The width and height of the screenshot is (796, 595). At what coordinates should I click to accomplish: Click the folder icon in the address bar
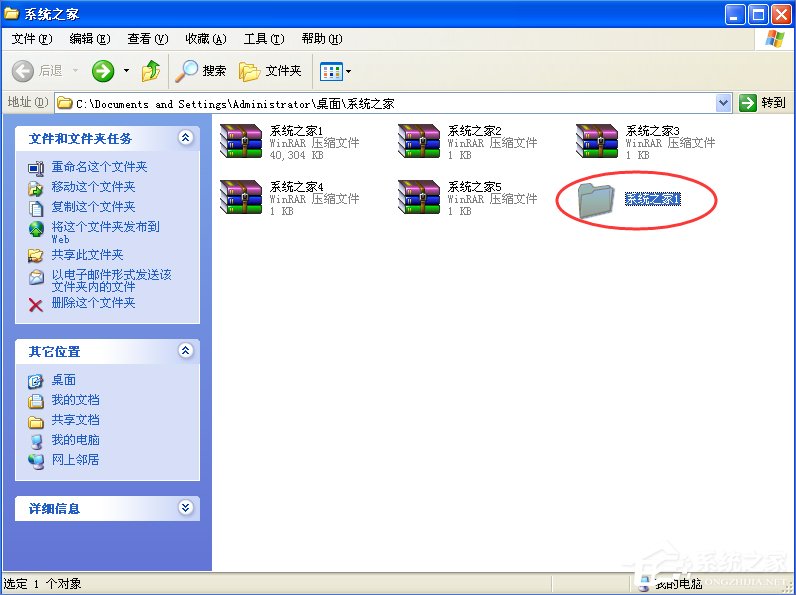coord(64,103)
